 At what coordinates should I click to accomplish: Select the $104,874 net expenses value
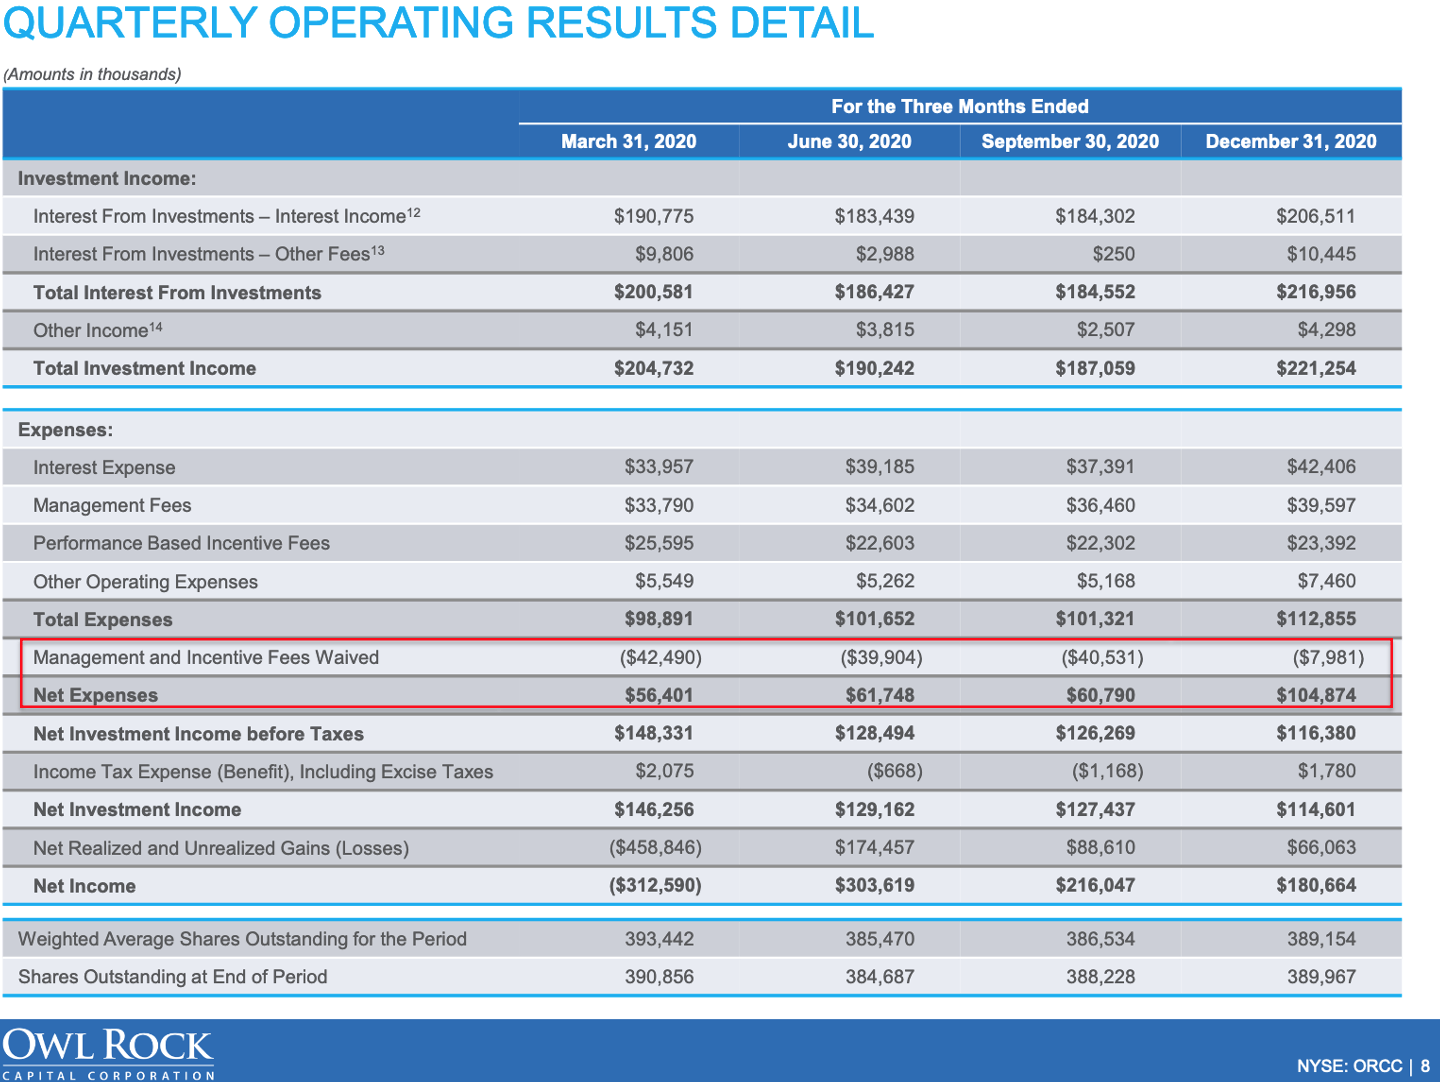[x=1316, y=695]
